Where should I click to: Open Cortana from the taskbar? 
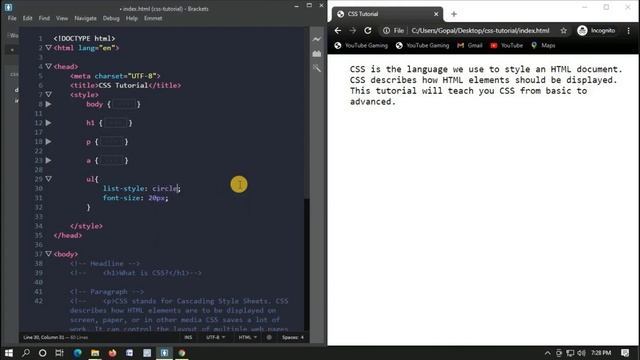coord(42,353)
